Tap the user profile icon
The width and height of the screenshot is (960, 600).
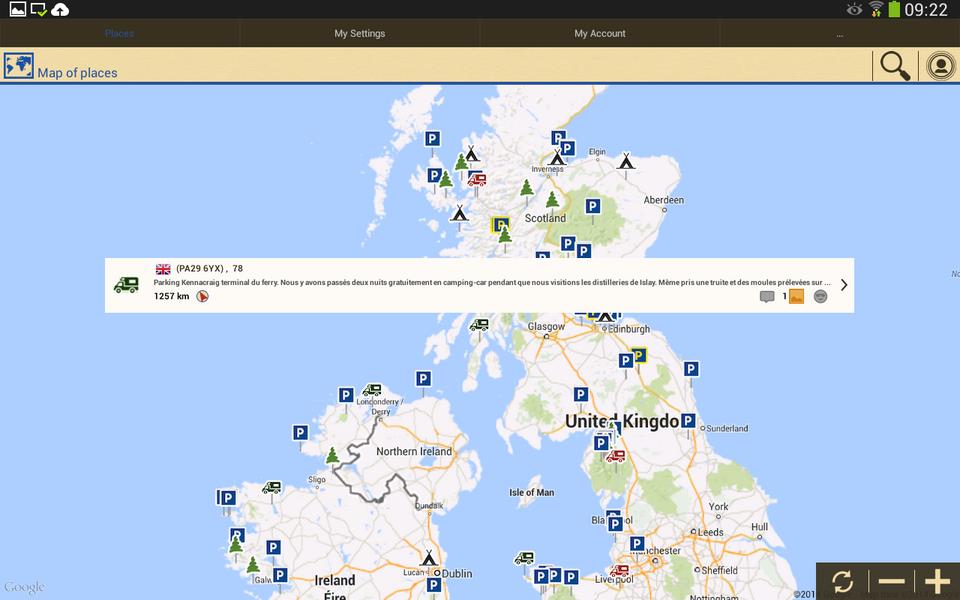[940, 66]
